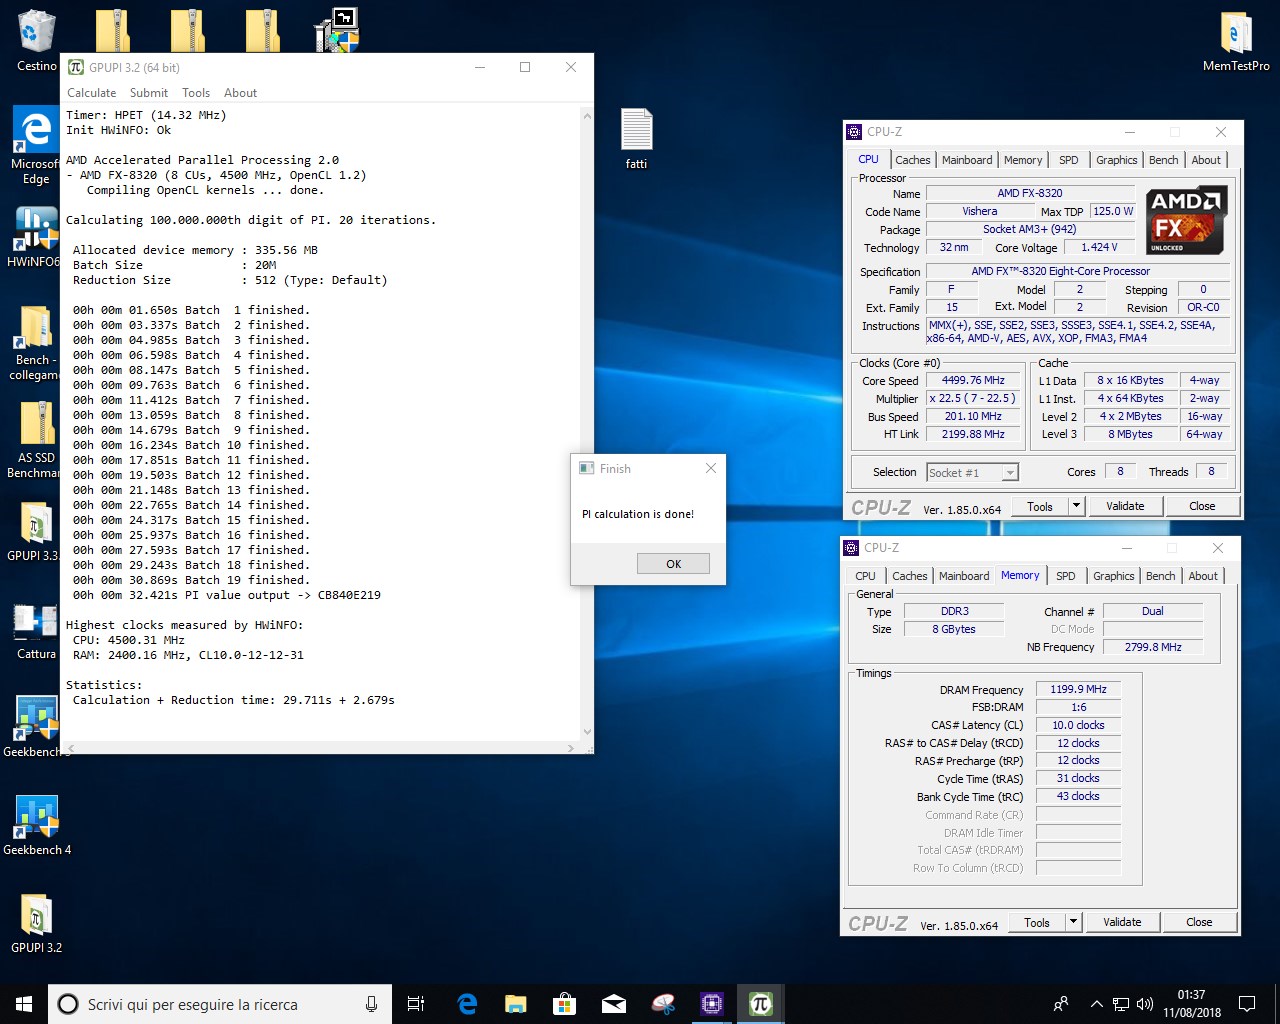
Task: Switch to Graphics tab in upper CPU-Z
Action: (1116, 160)
